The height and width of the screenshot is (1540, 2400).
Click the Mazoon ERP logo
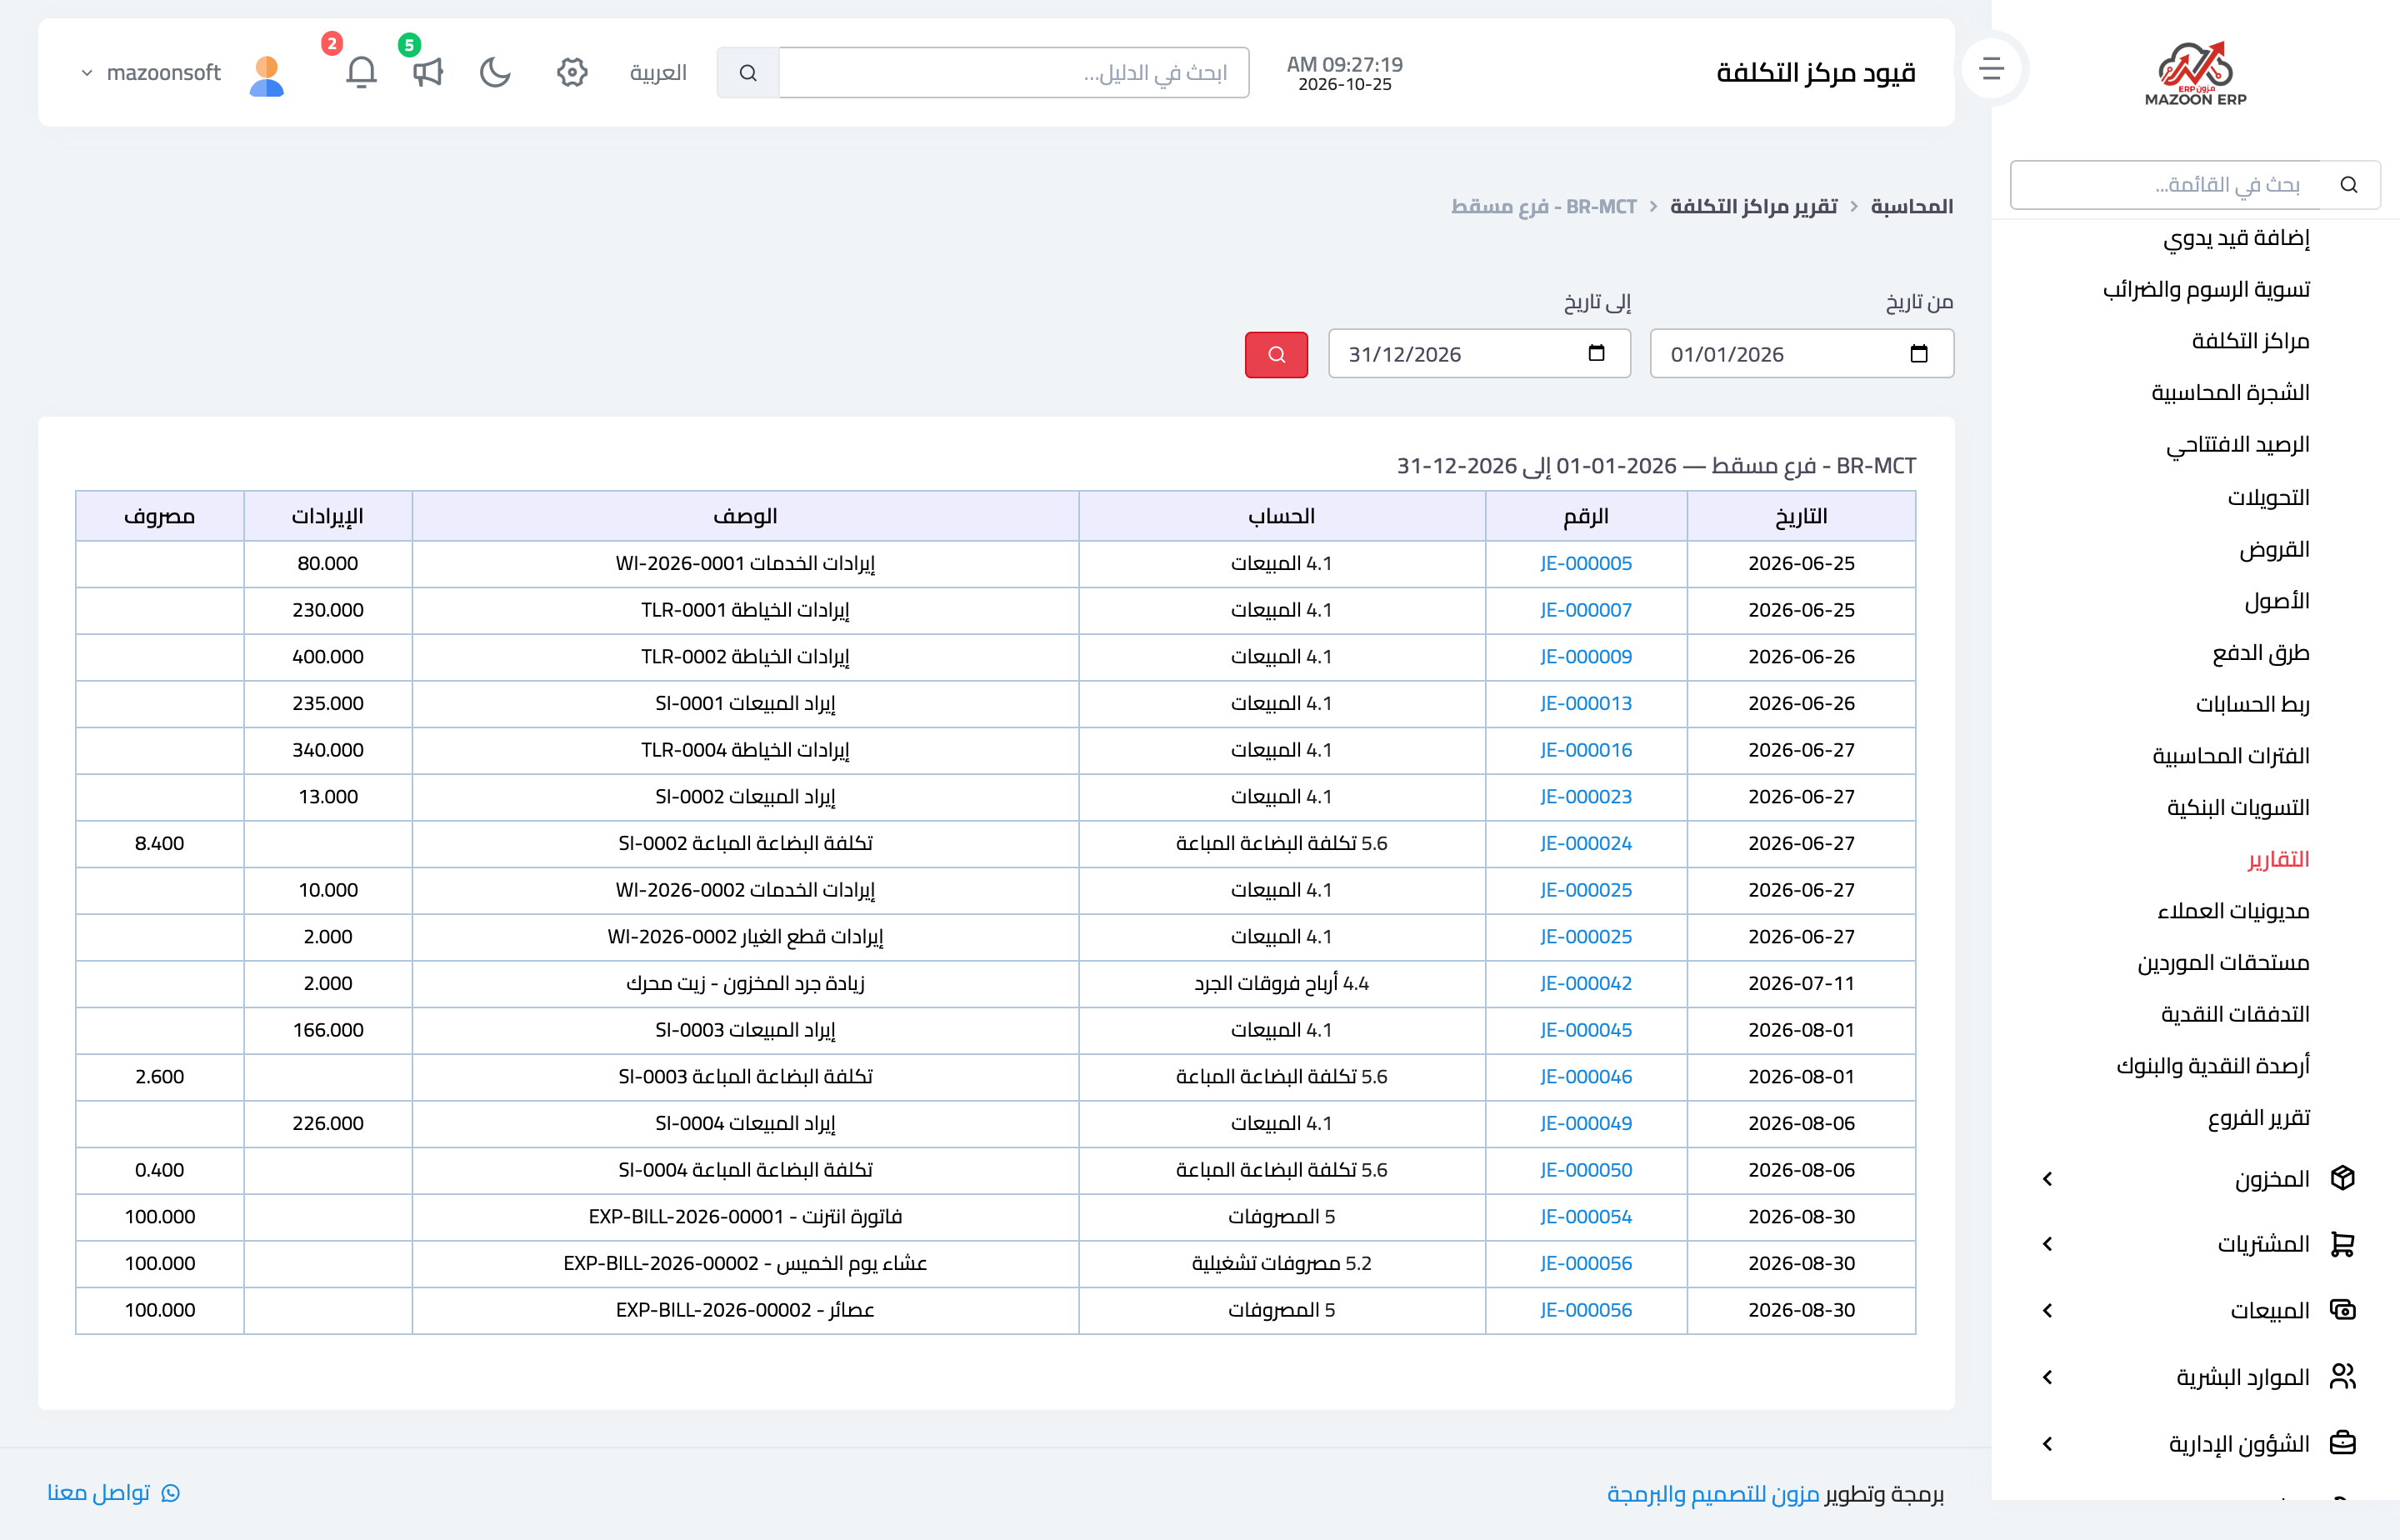(2195, 73)
